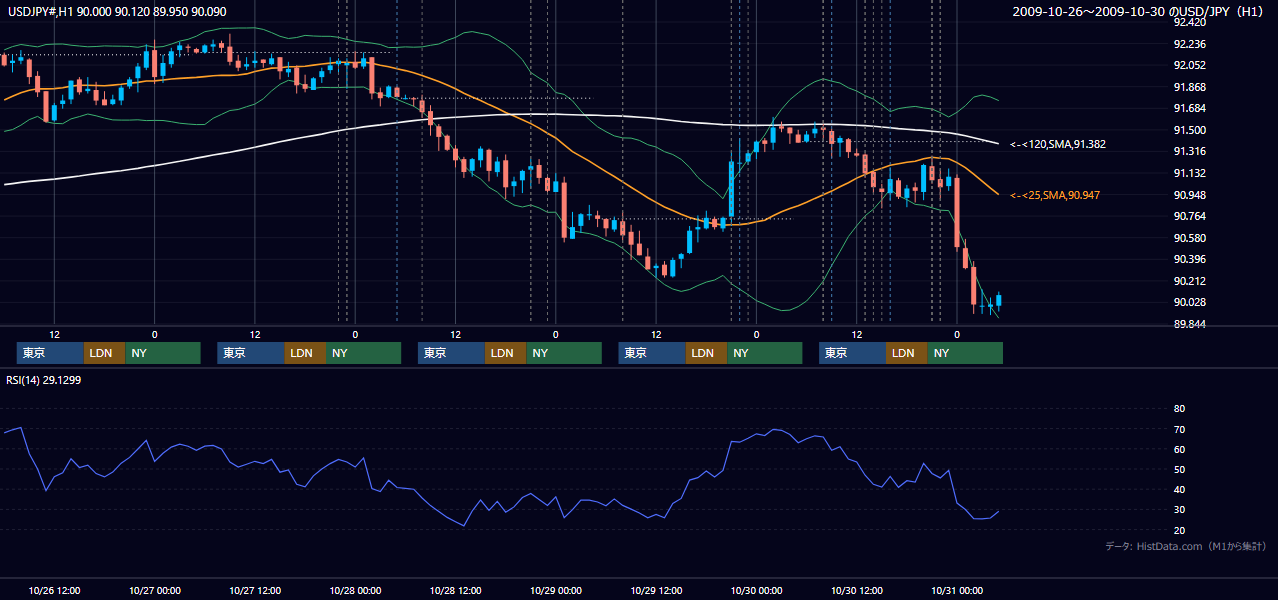Click the 10/30 12:00 date label
Viewport: 1278px width, 600px height.
[x=857, y=590]
